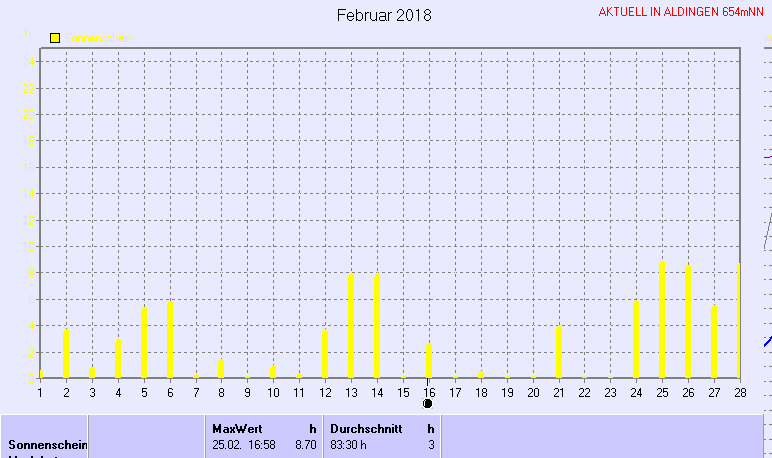Click the 24 hour y-axis label

(x=30, y=62)
